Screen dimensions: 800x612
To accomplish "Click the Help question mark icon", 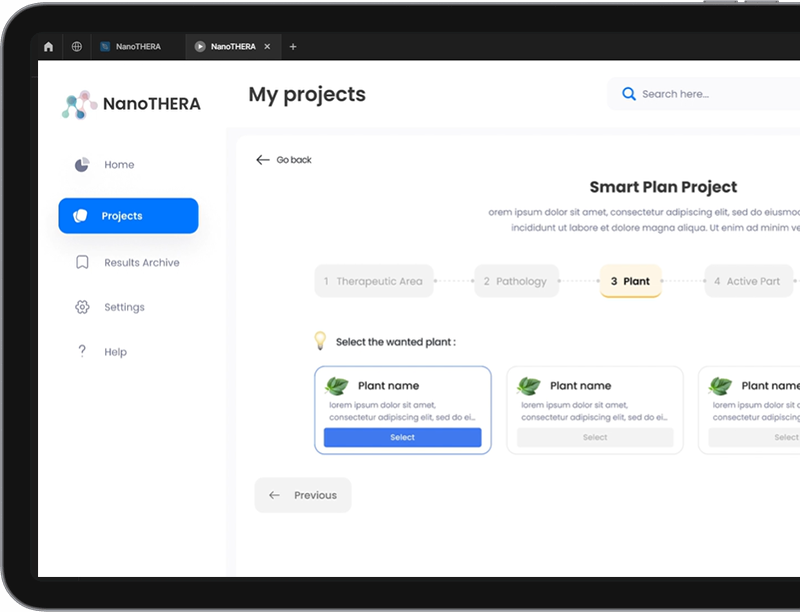I will (82, 352).
